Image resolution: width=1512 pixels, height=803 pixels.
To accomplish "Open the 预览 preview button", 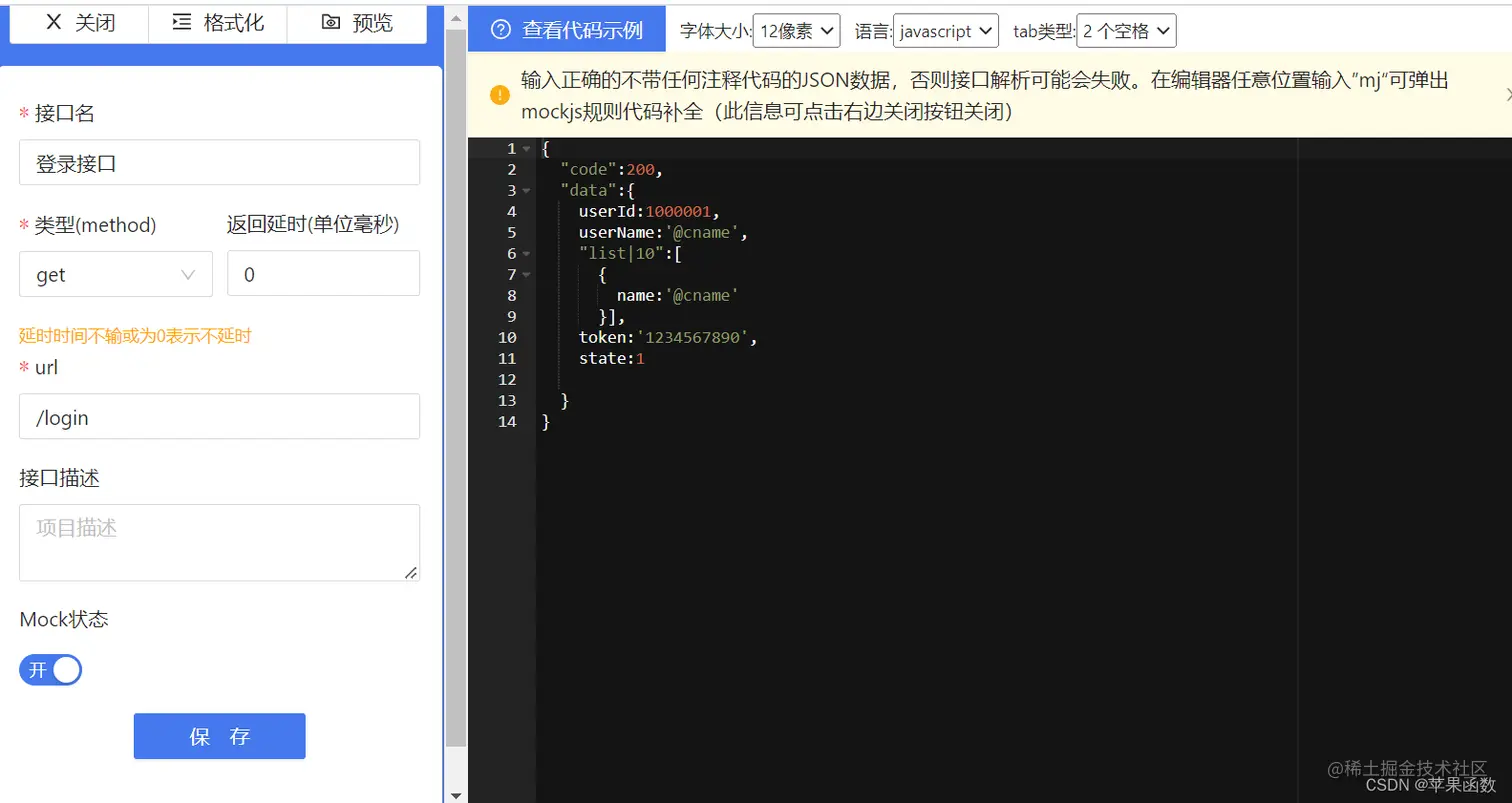I will click(x=357, y=23).
